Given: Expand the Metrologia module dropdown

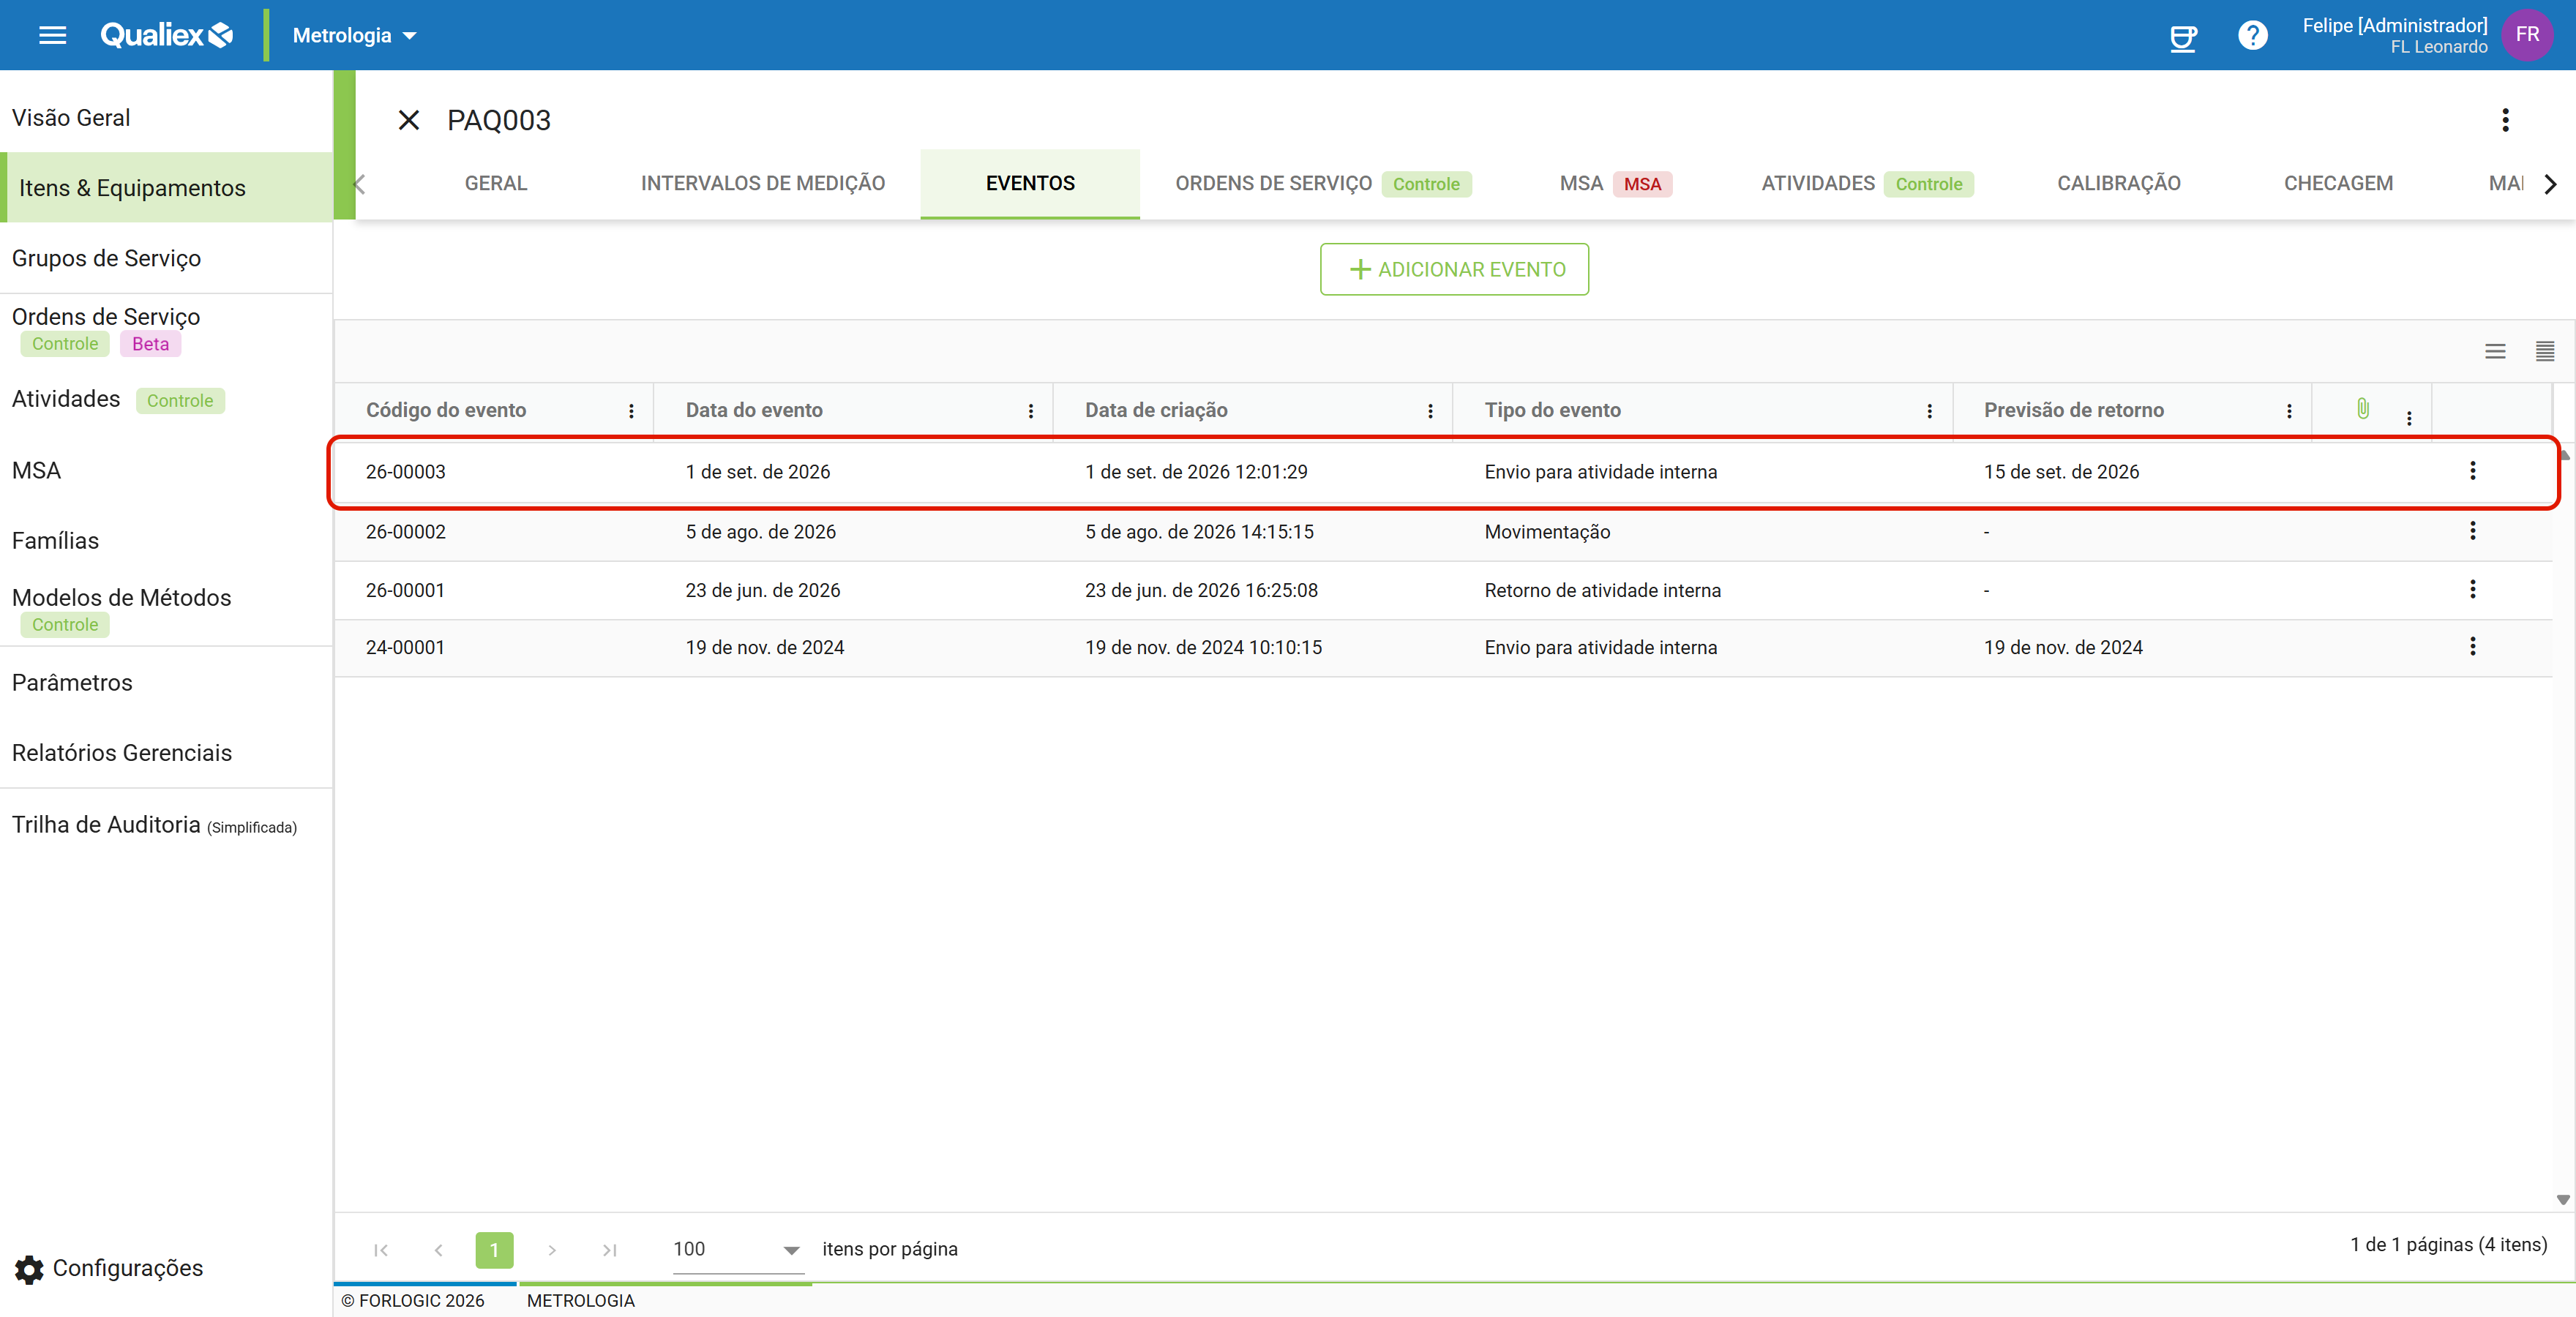Looking at the screenshot, I should coord(354,36).
